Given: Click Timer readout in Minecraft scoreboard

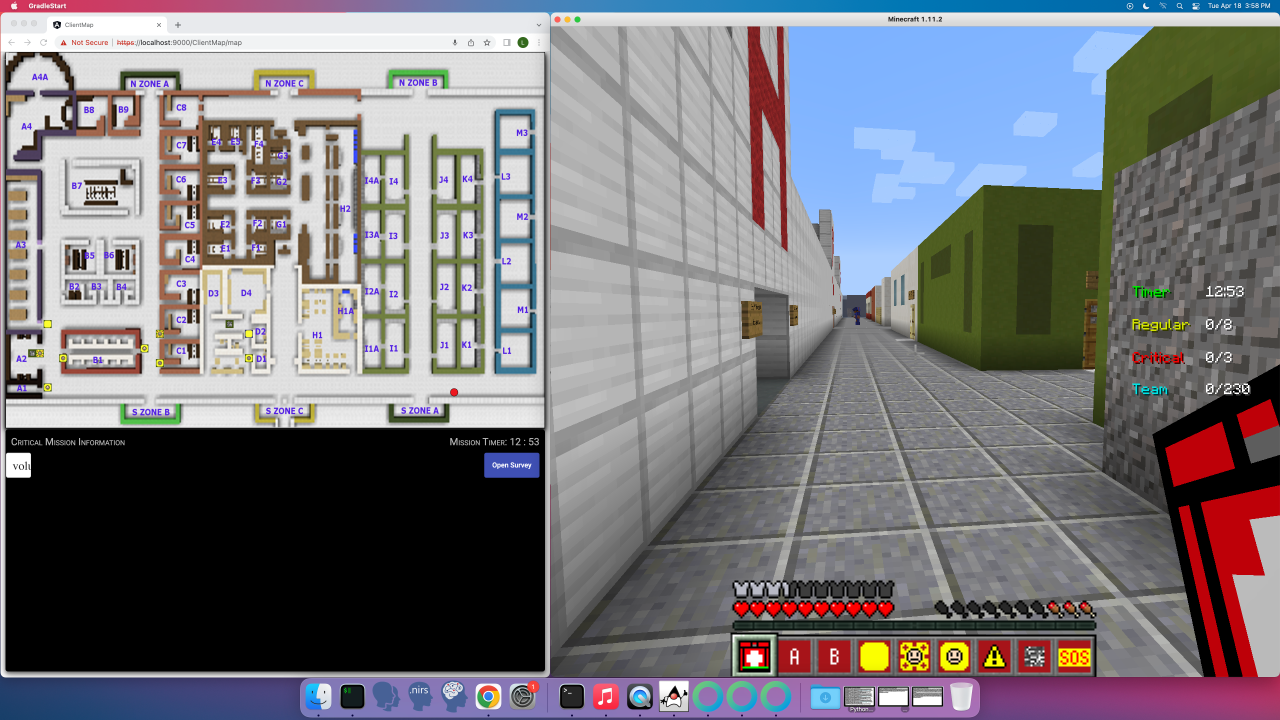Looking at the screenshot, I should [x=1190, y=292].
